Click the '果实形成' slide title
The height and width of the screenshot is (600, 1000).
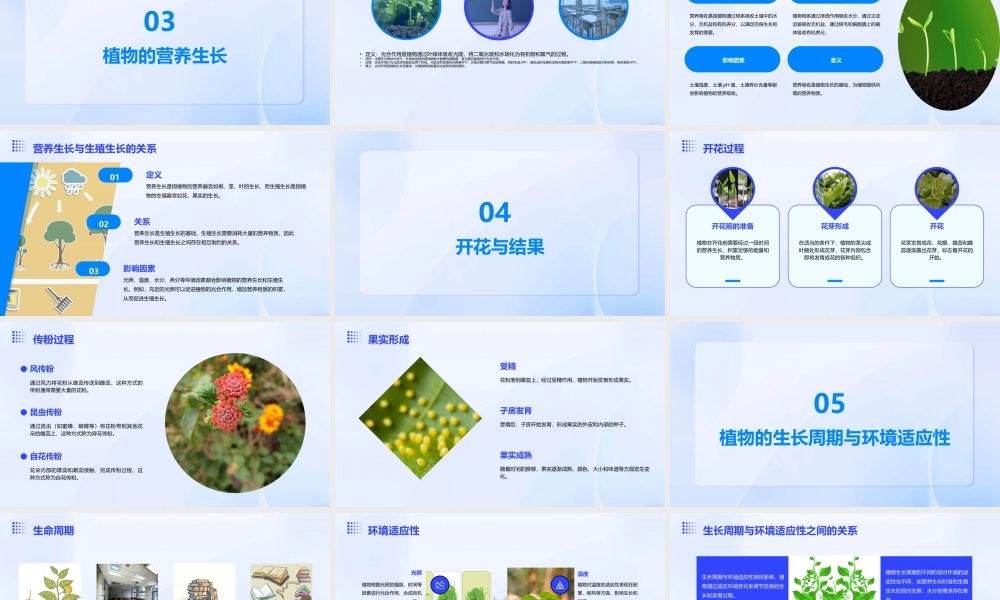click(388, 339)
